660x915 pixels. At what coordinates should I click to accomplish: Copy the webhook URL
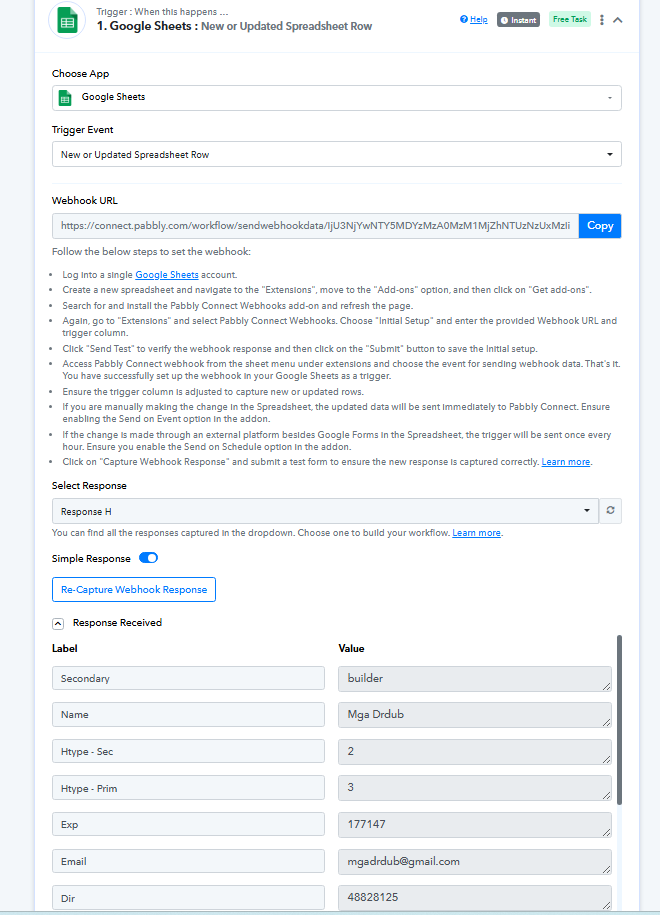pyautogui.click(x=600, y=226)
